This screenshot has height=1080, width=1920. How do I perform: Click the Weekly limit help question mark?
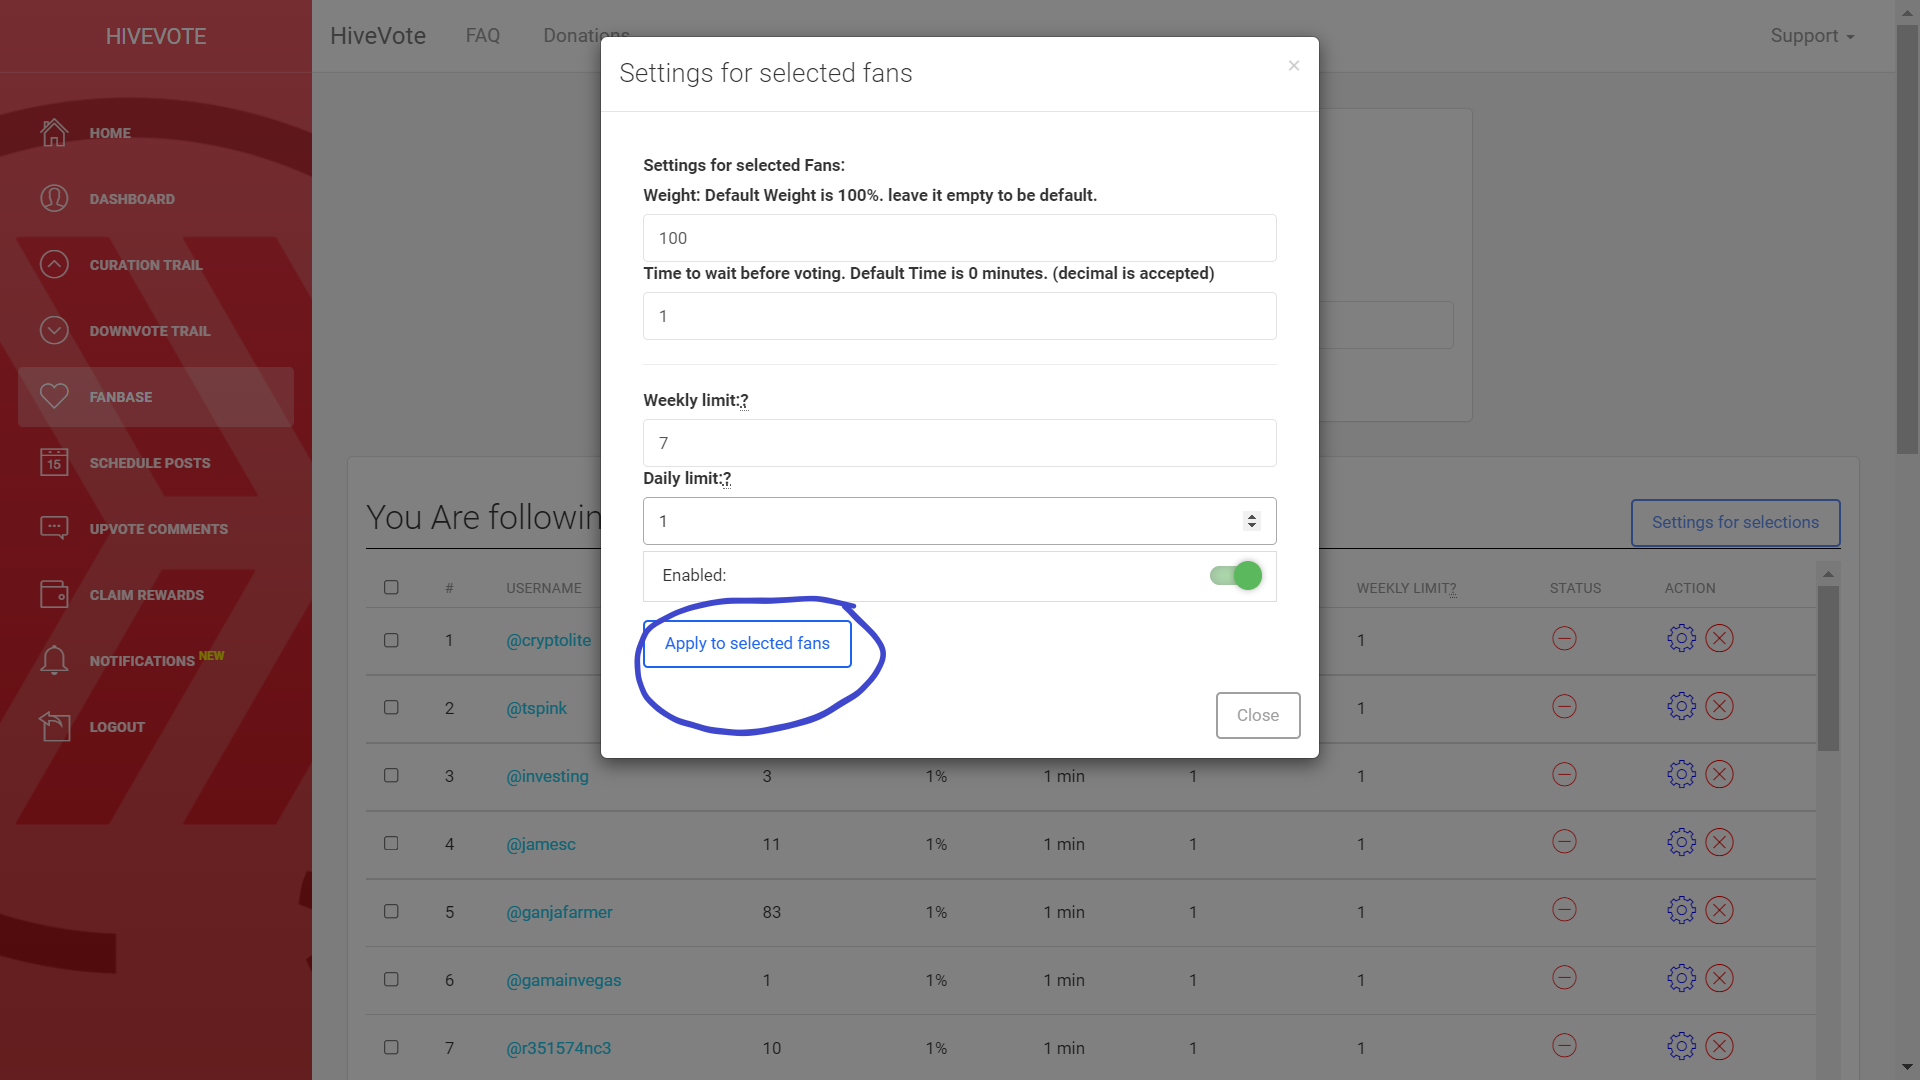(744, 401)
